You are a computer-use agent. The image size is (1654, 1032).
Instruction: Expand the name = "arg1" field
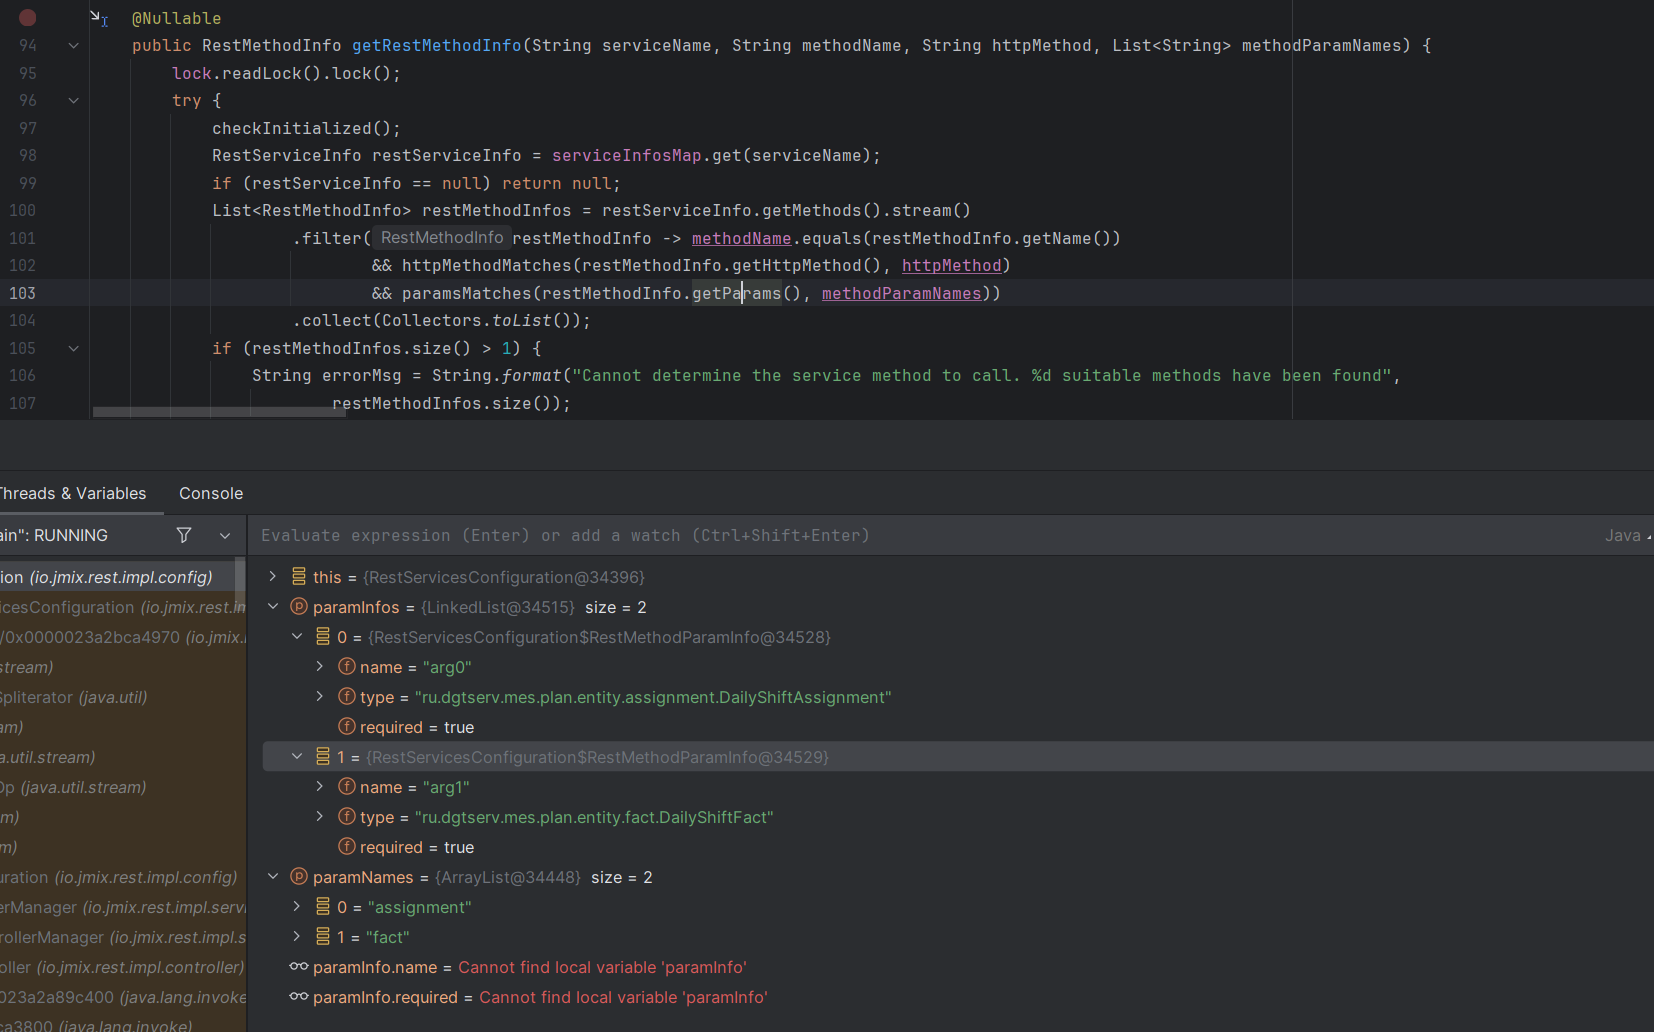[x=320, y=787]
